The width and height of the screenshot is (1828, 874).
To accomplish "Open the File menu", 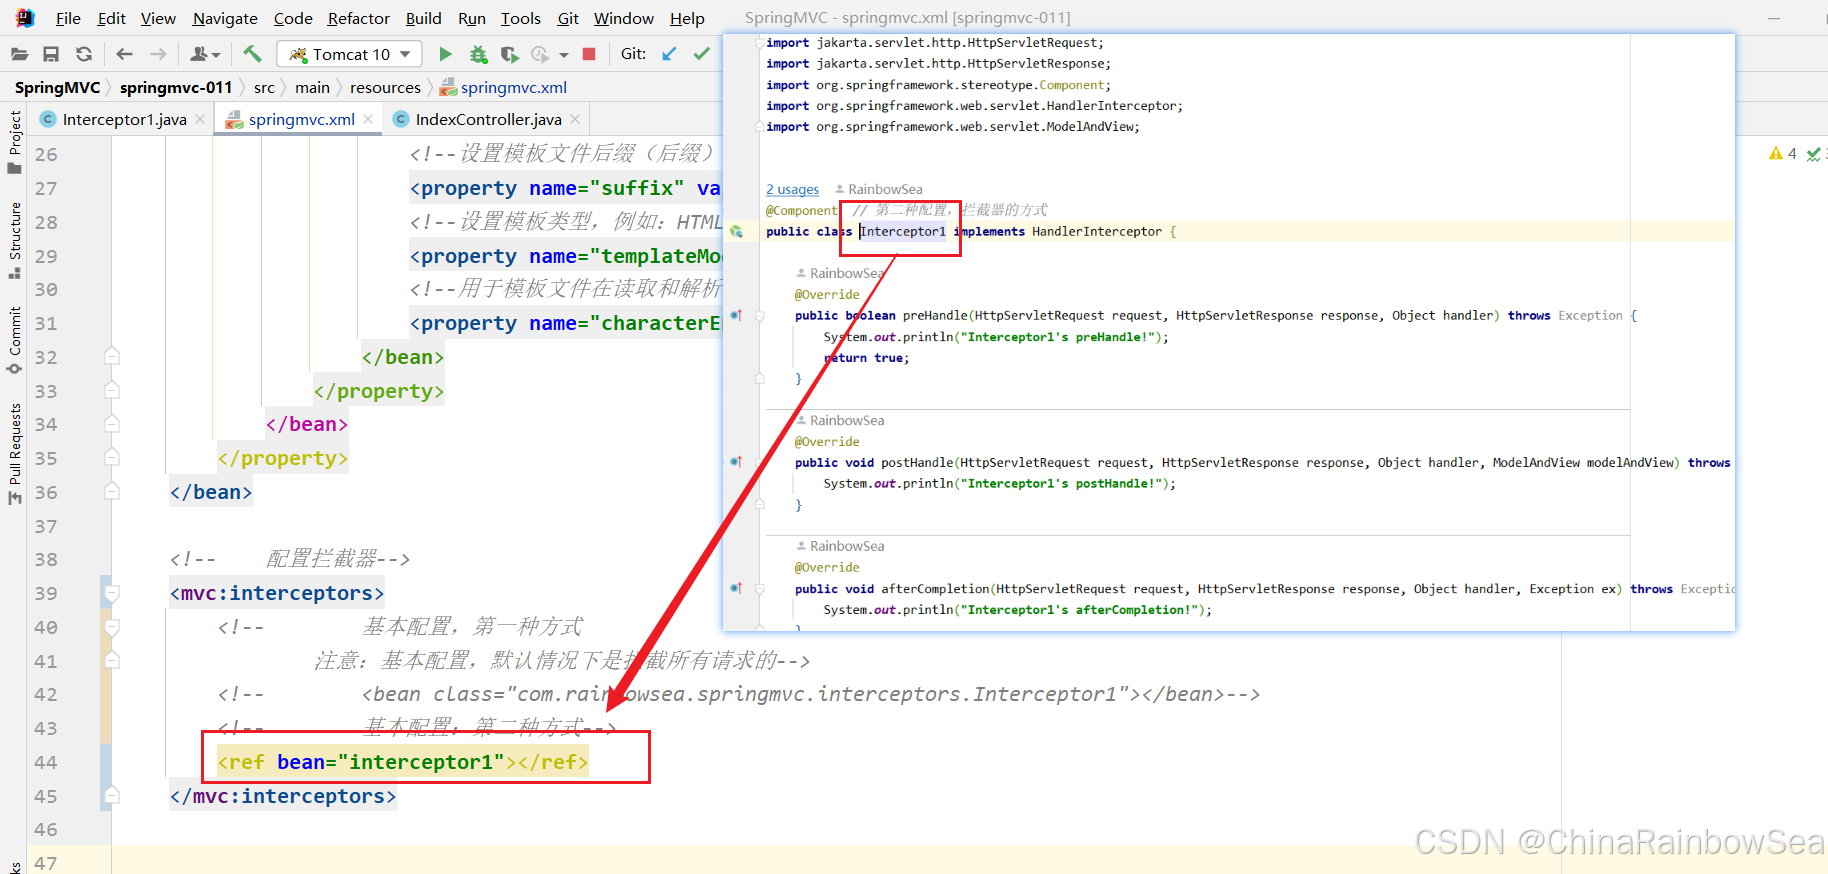I will pos(68,18).
